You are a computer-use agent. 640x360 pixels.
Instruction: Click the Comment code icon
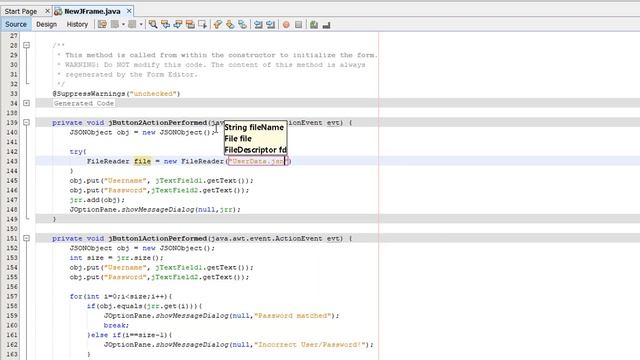point(314,24)
